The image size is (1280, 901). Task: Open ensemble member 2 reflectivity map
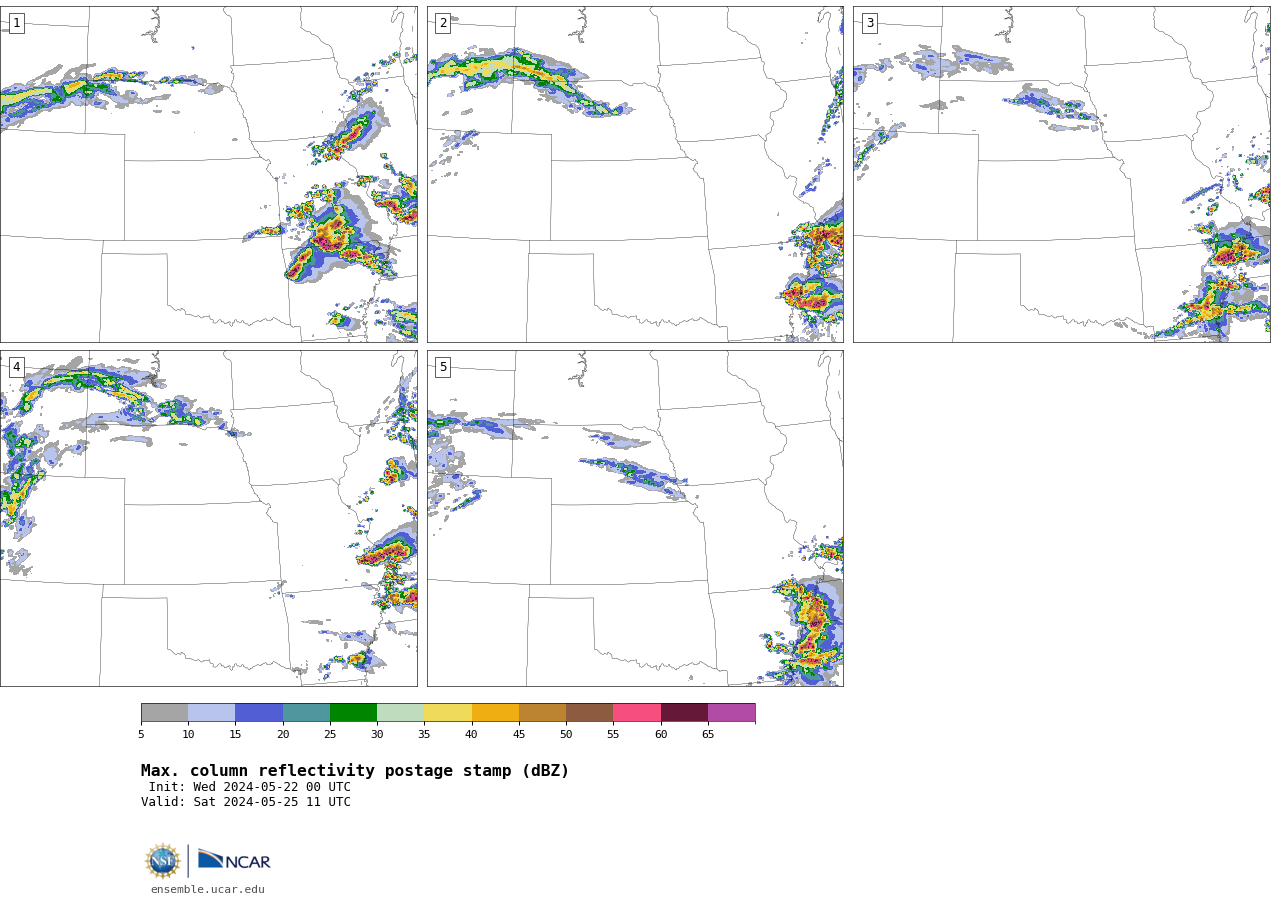click(635, 174)
